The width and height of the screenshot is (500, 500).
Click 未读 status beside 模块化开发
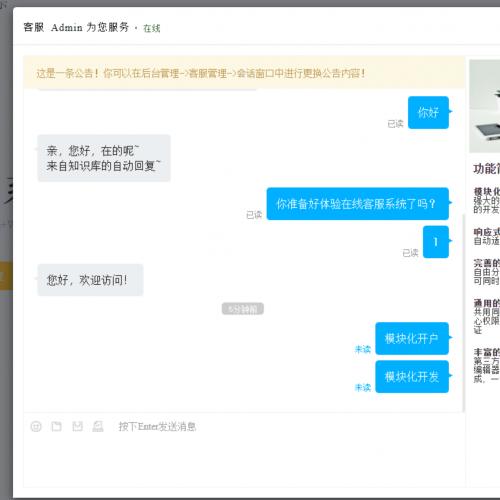(x=363, y=387)
